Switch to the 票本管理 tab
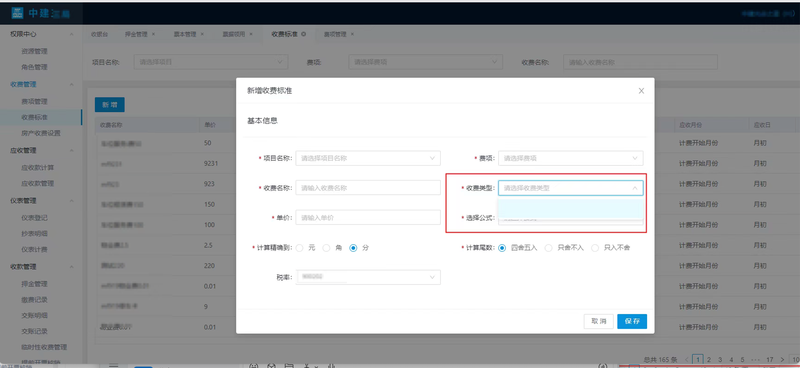Image resolution: width=800 pixels, height=368 pixels. click(185, 34)
